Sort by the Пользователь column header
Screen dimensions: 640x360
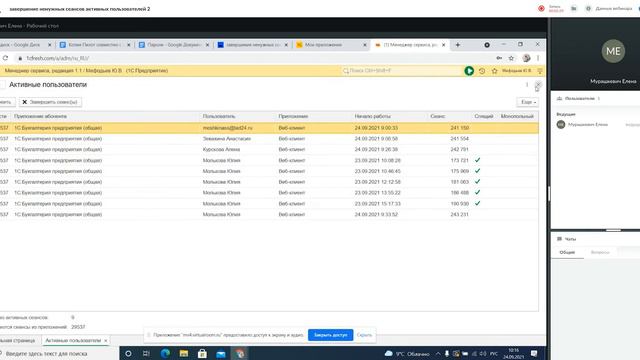coord(219,116)
